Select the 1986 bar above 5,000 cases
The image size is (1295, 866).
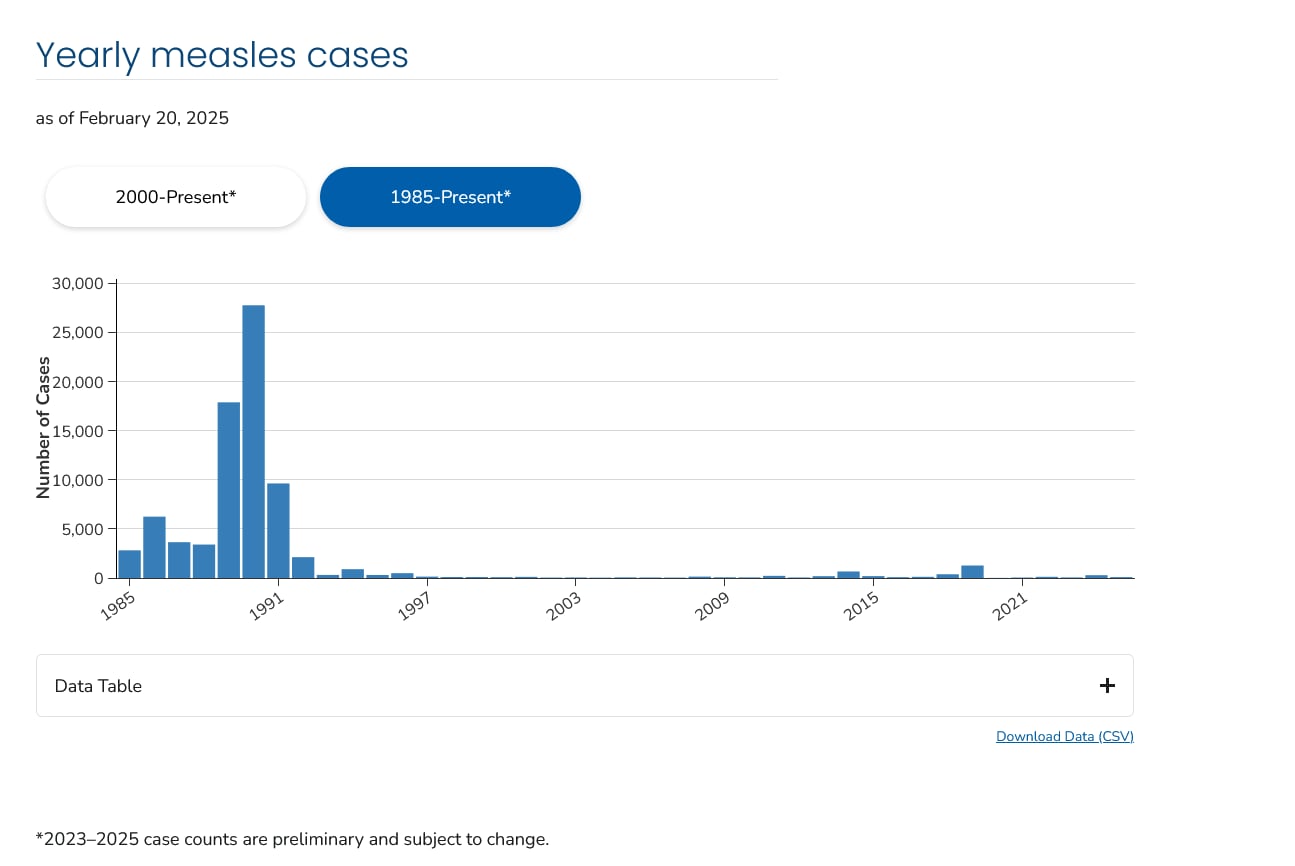(x=154, y=547)
